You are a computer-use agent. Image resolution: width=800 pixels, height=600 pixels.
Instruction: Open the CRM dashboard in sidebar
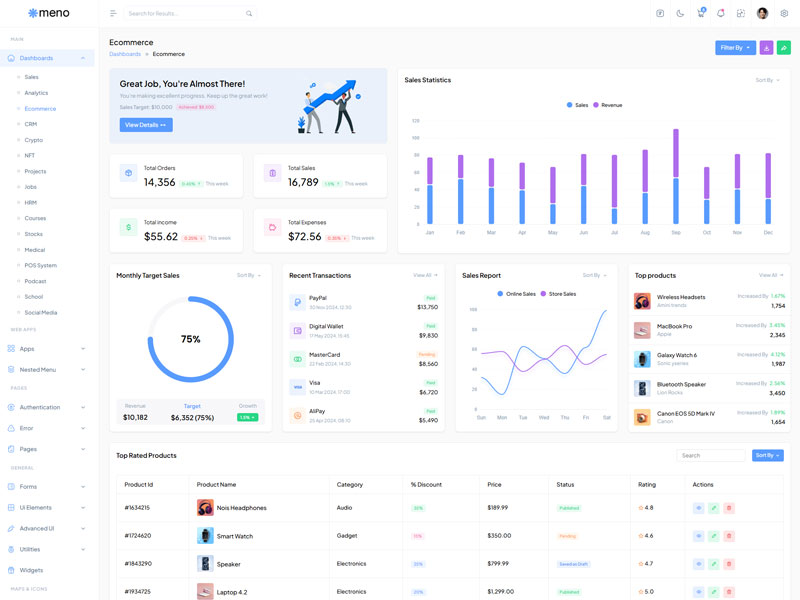coord(31,124)
